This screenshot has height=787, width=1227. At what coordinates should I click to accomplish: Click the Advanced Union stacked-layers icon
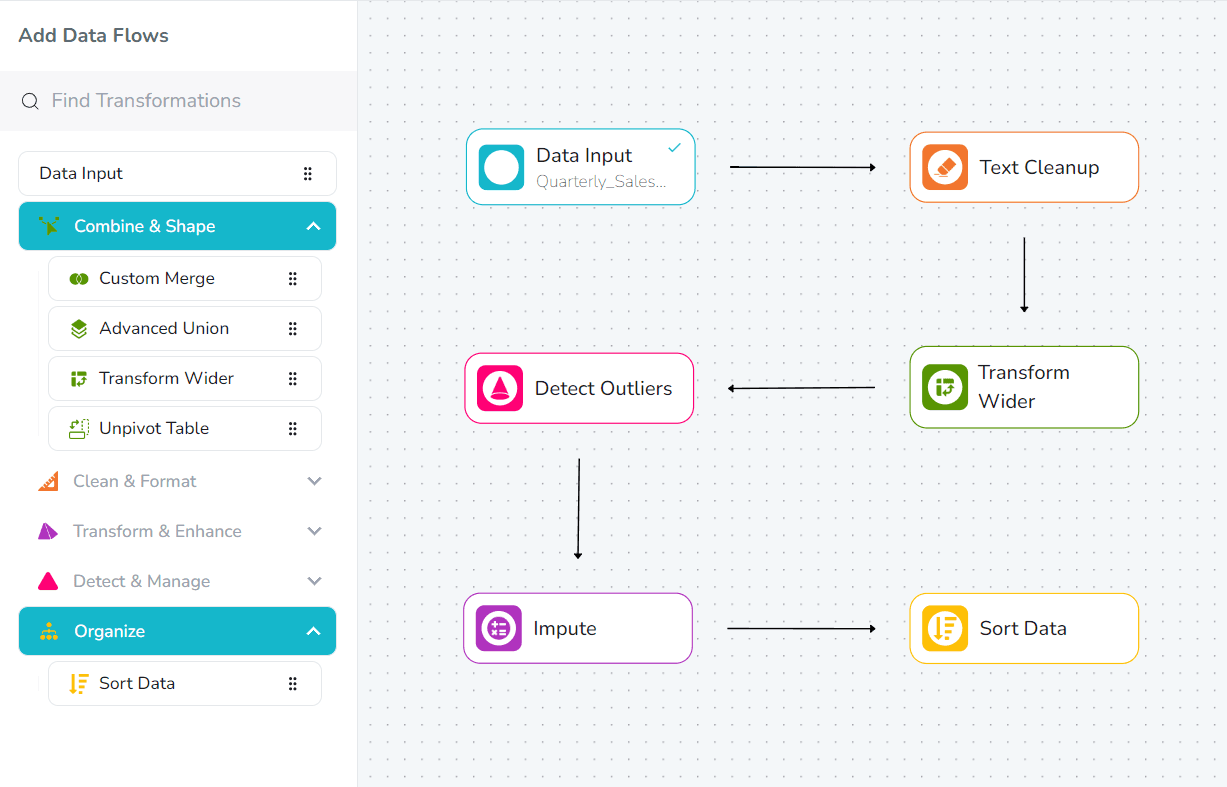[x=79, y=328]
